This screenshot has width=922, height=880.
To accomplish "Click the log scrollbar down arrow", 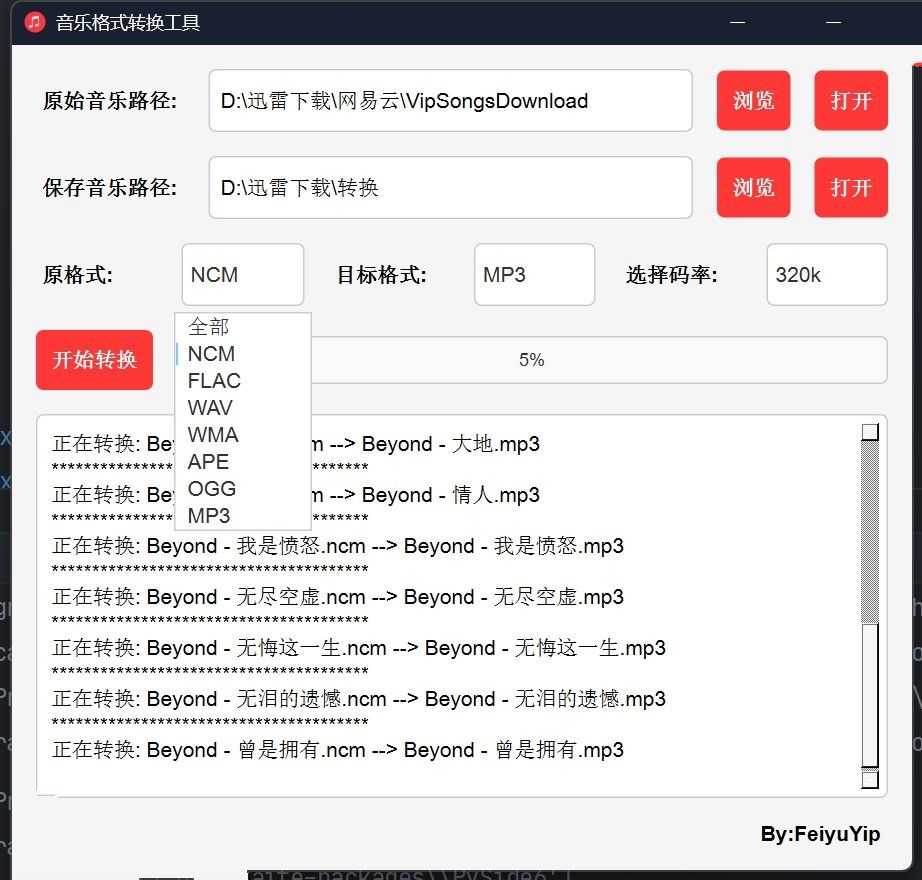I will coord(870,779).
